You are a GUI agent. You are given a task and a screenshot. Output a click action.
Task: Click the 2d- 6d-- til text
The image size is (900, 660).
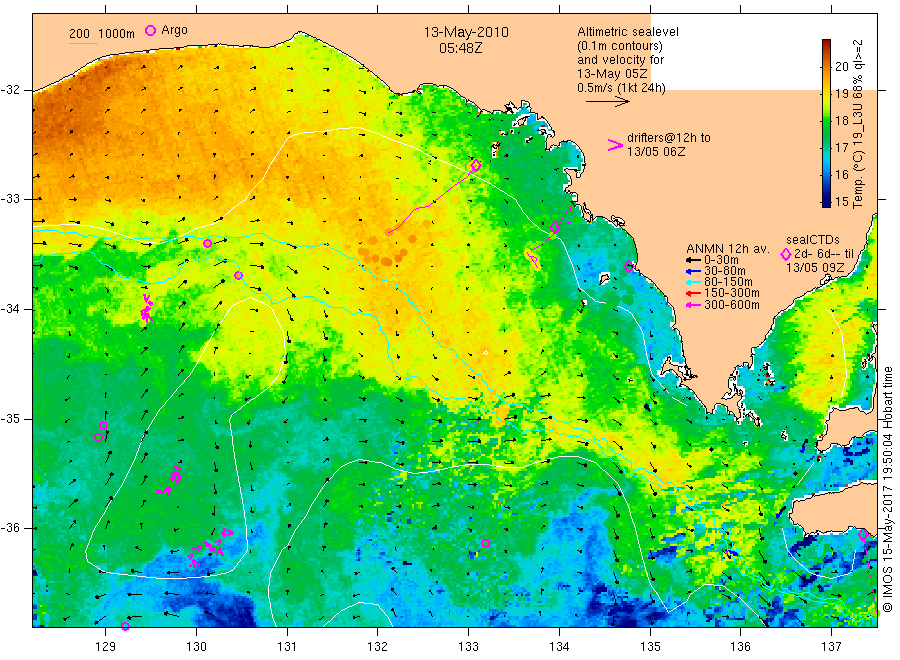[x=824, y=254]
